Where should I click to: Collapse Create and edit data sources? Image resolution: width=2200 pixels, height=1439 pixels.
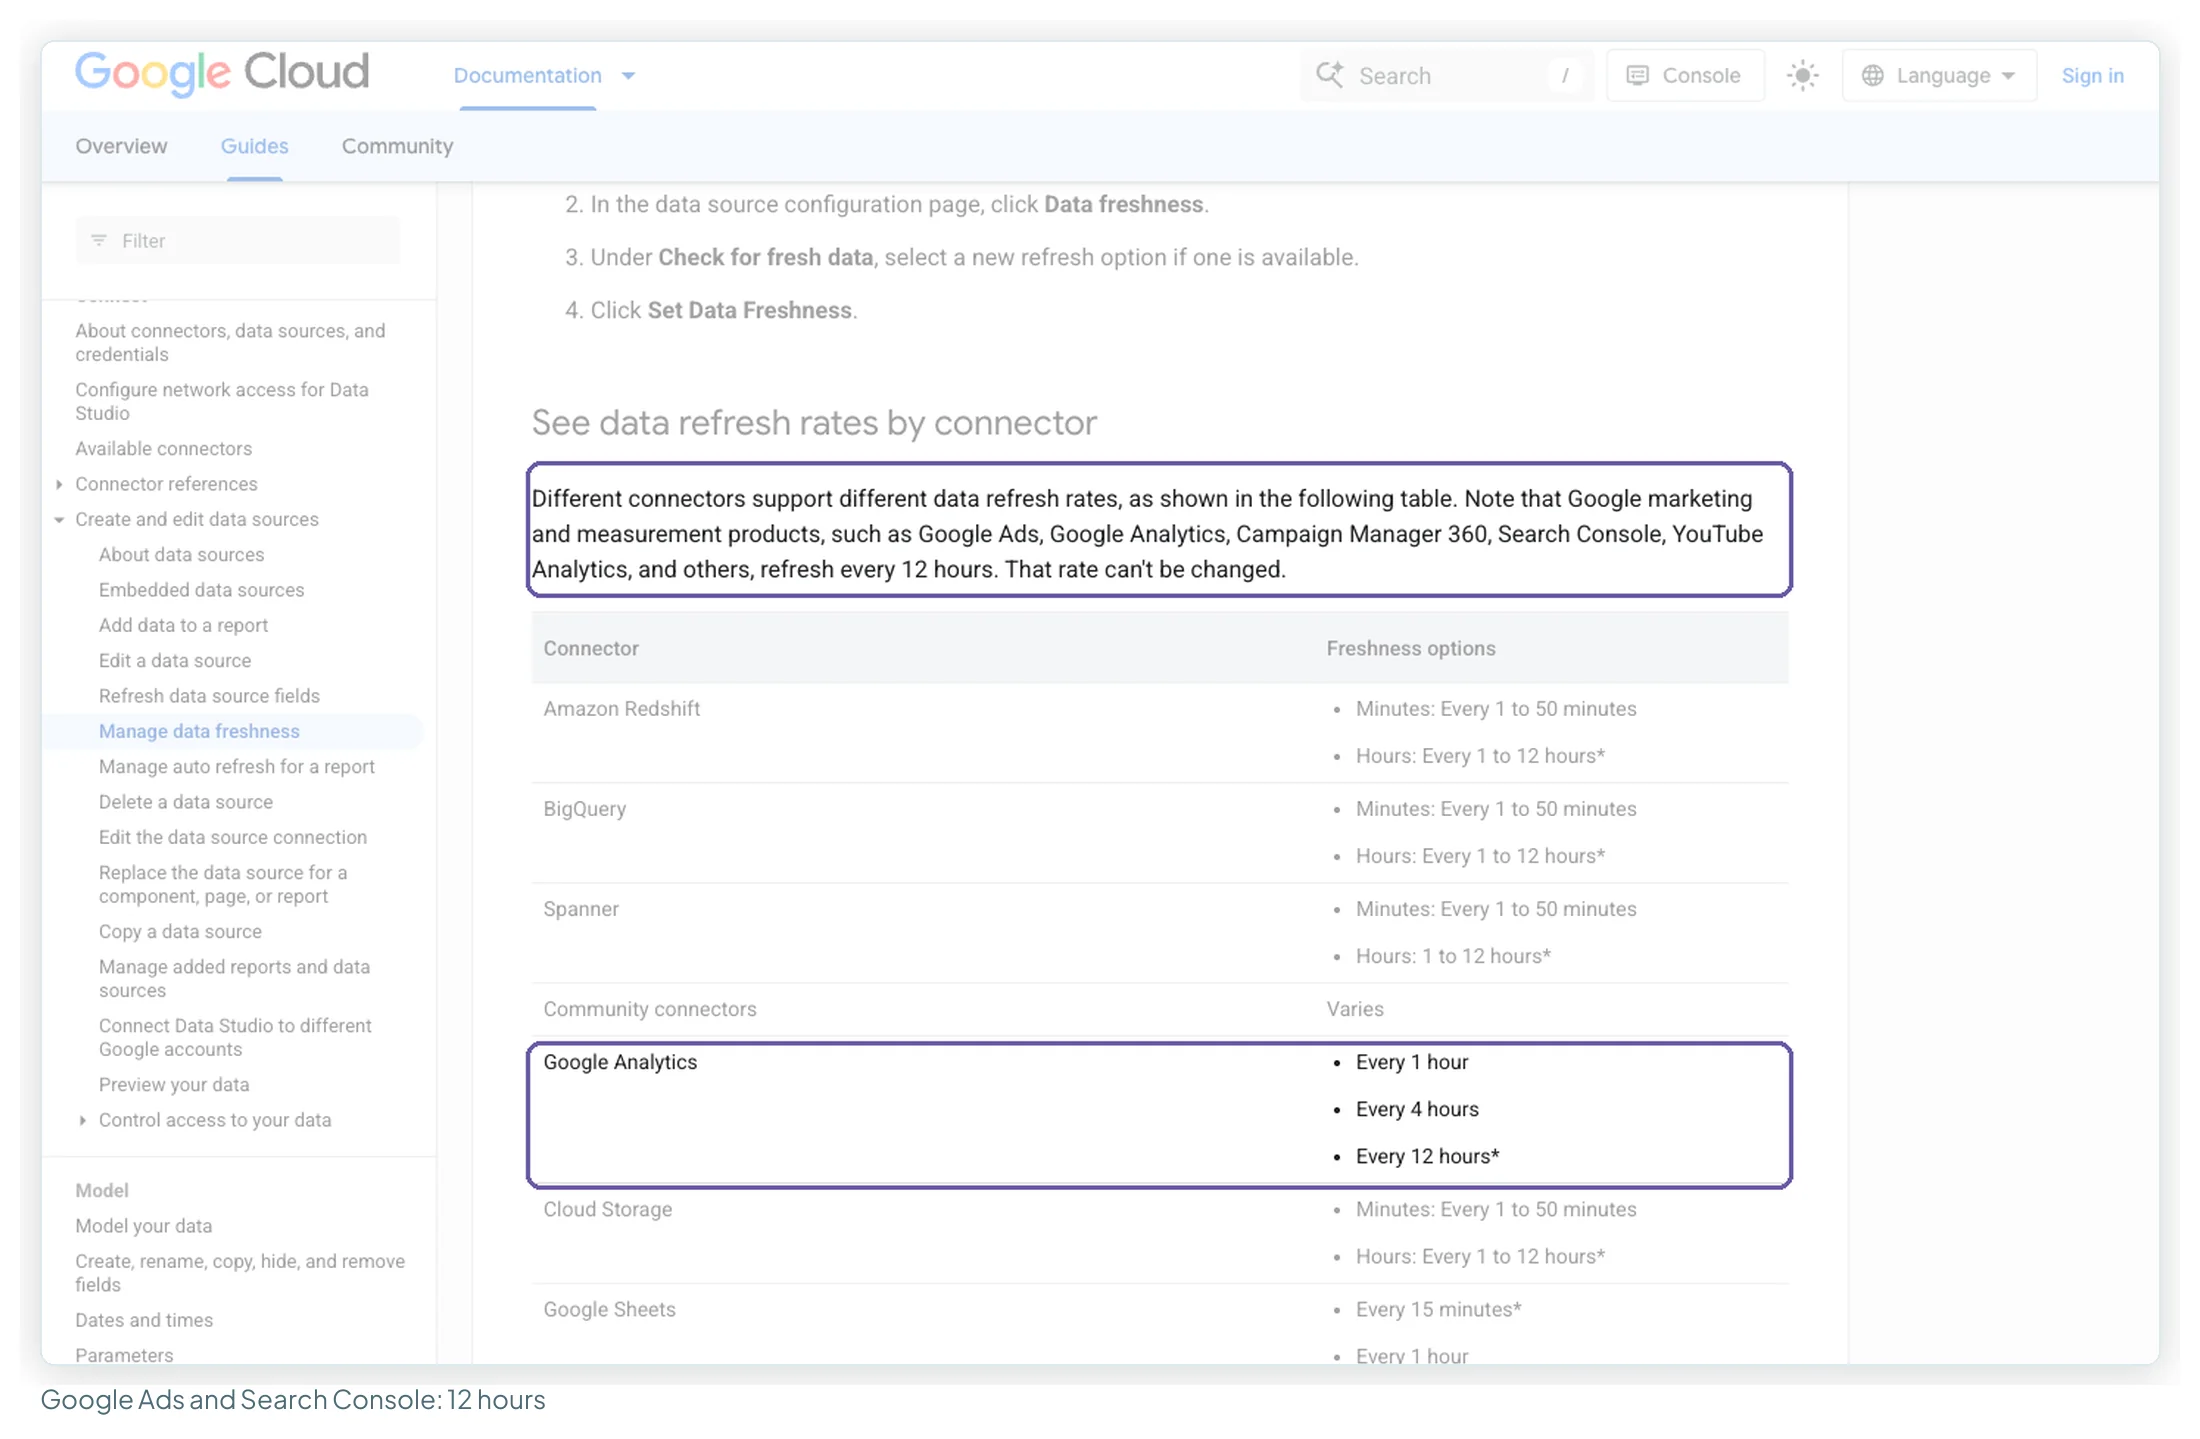pyautogui.click(x=59, y=519)
